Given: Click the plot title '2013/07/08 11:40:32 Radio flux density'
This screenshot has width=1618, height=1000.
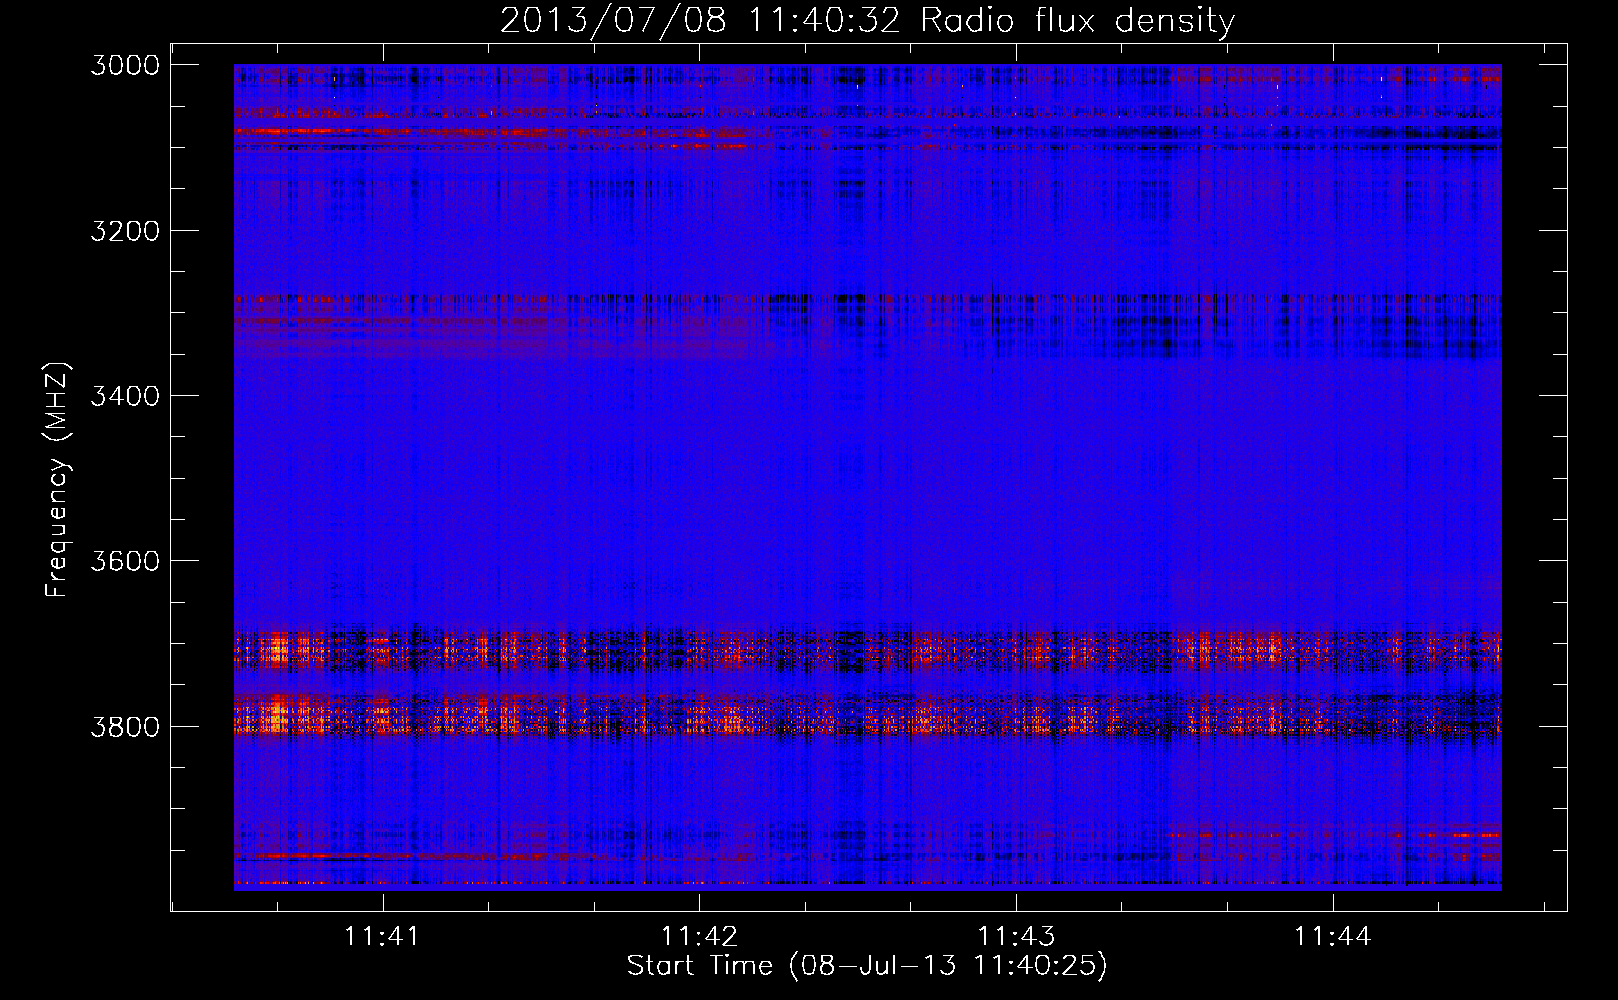Looking at the screenshot, I should point(867,20).
